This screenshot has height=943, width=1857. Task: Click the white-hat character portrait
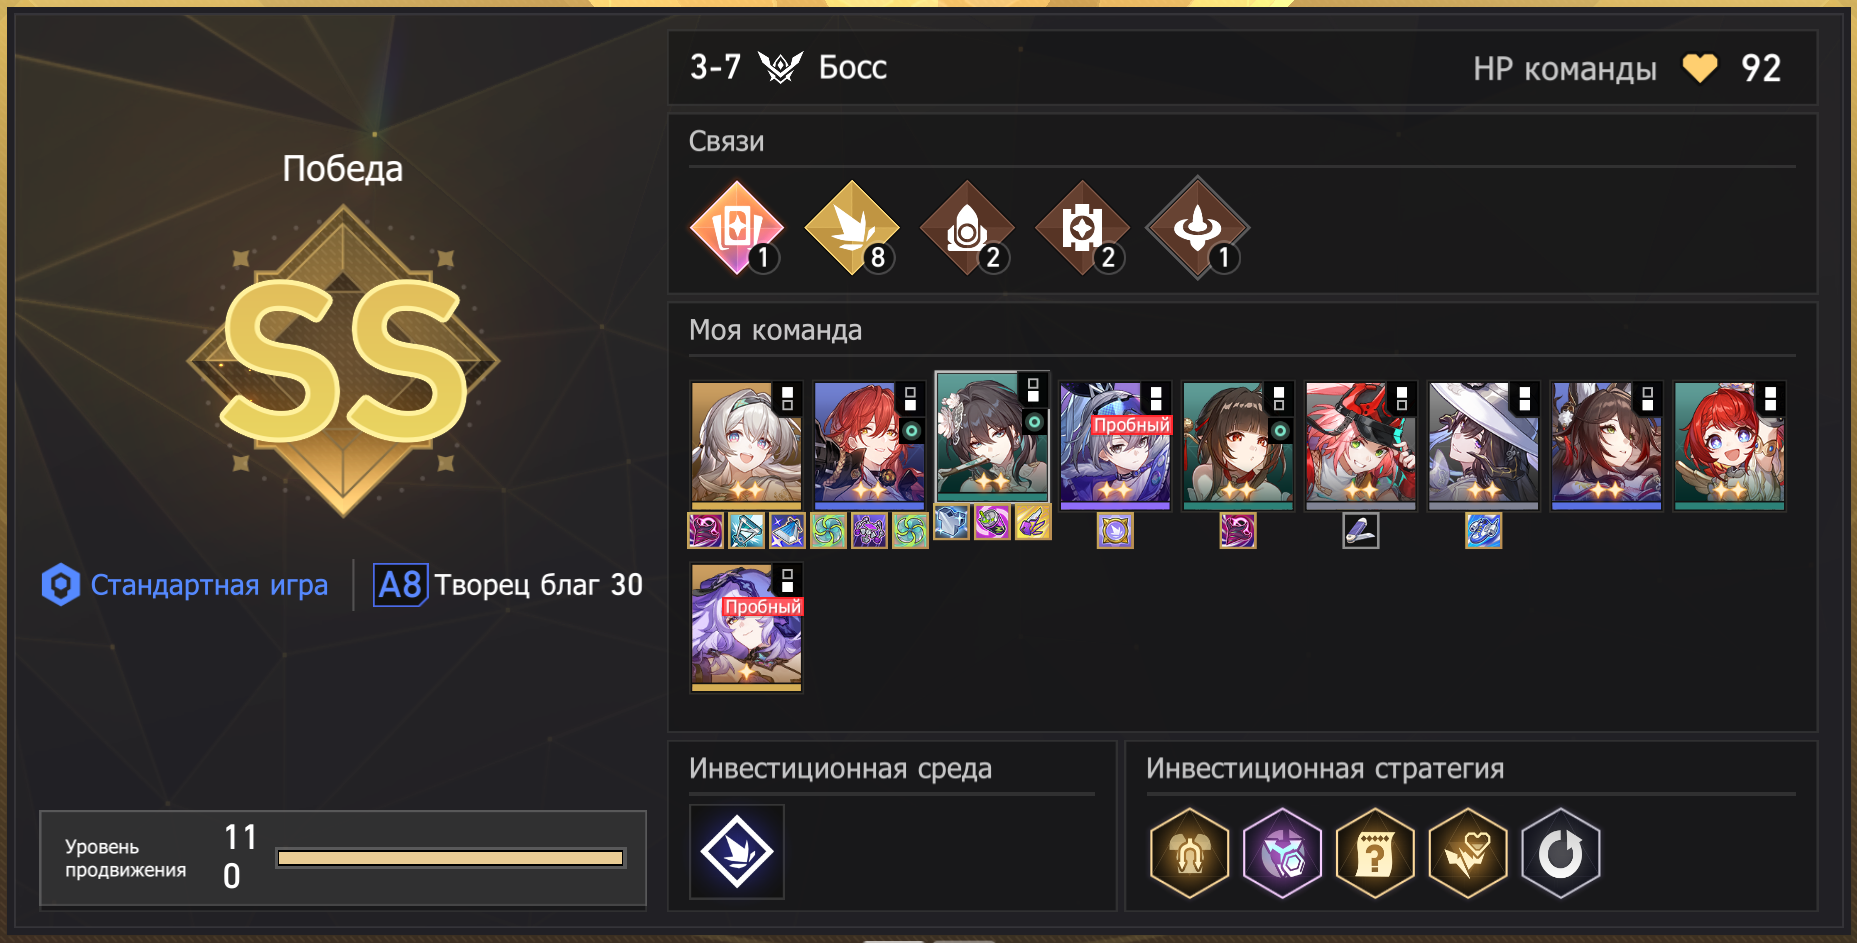click(x=1483, y=445)
